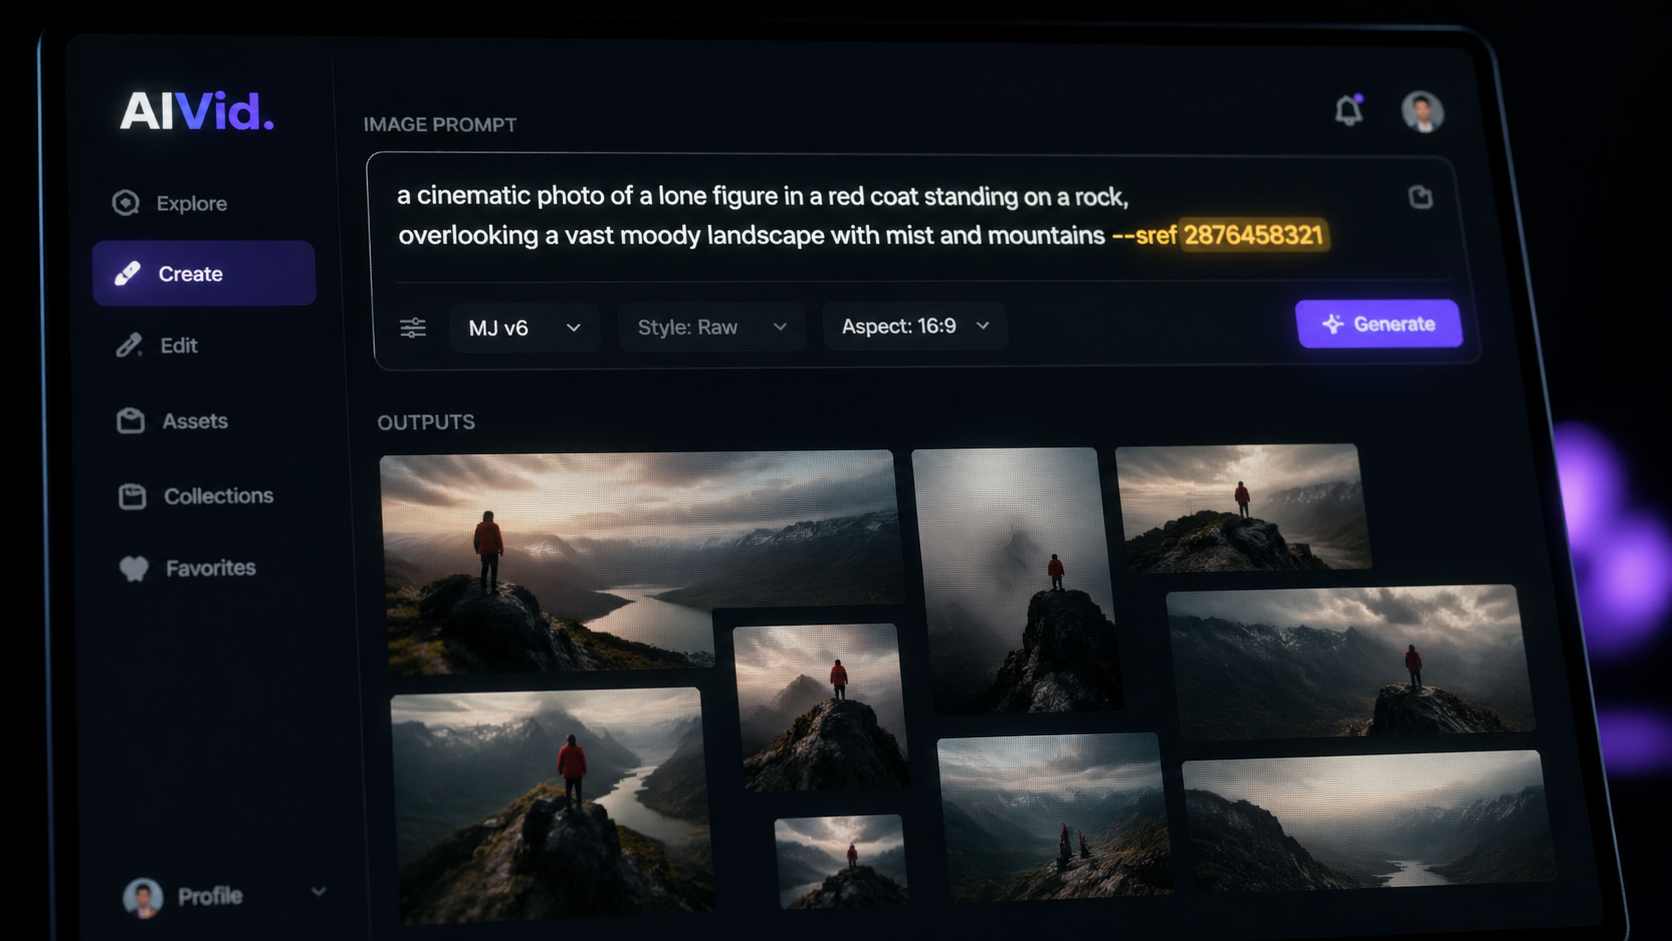Select the Create pencil icon

point(127,273)
